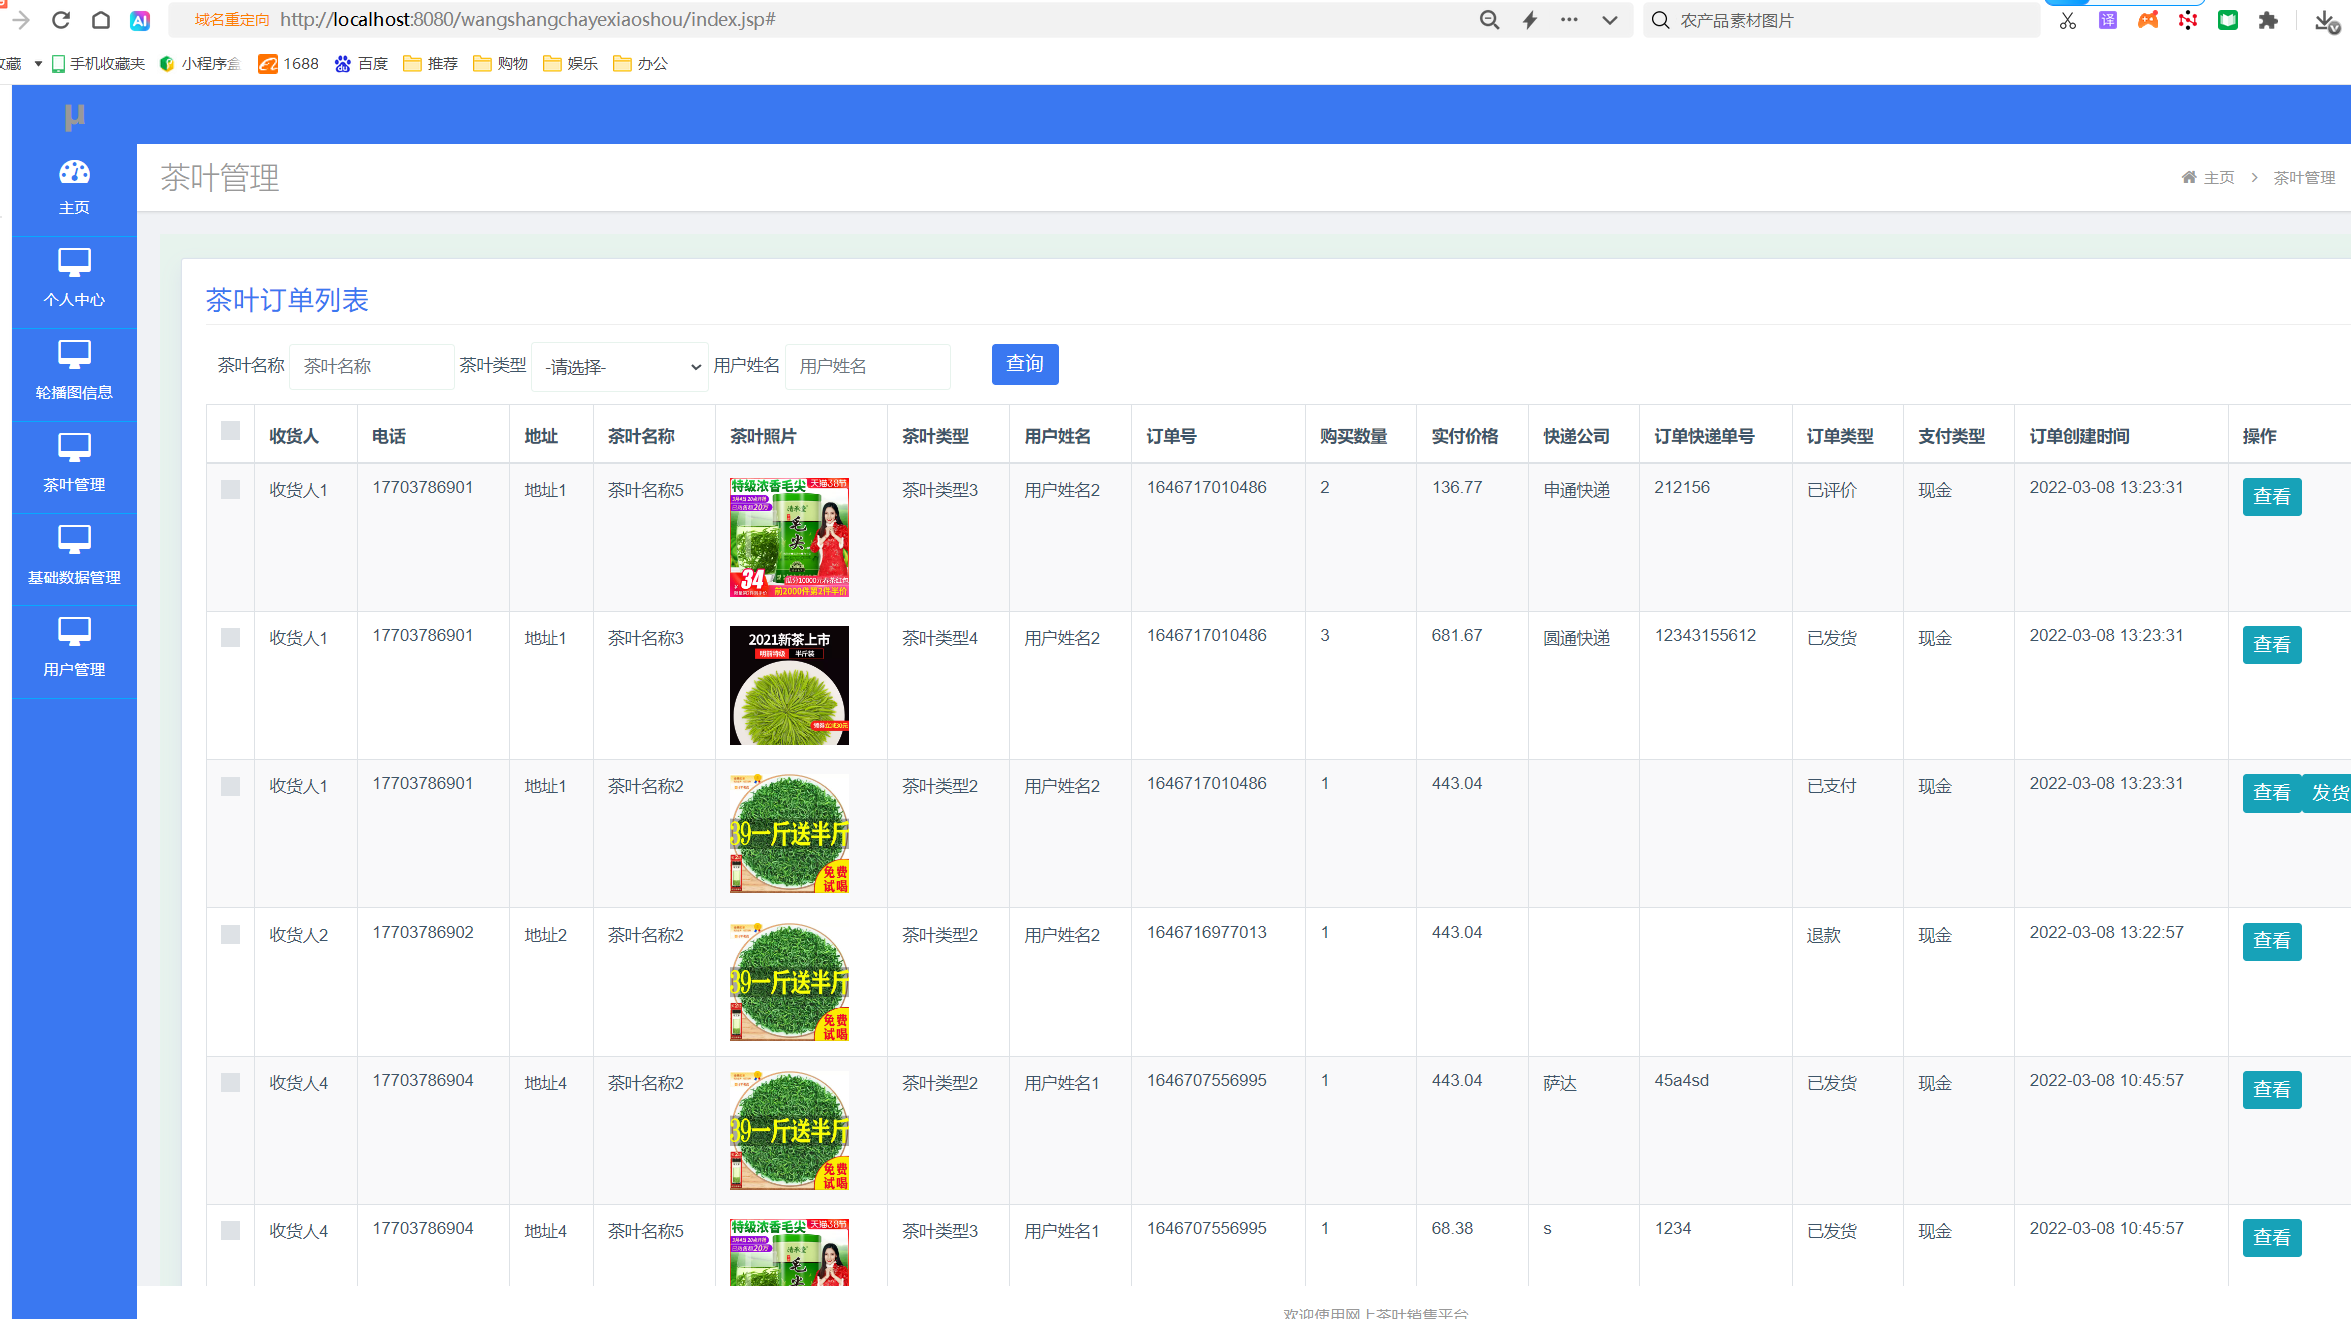The image size is (2351, 1319).
Task: Open the extensions puzzle icon
Action: pos(2268,20)
